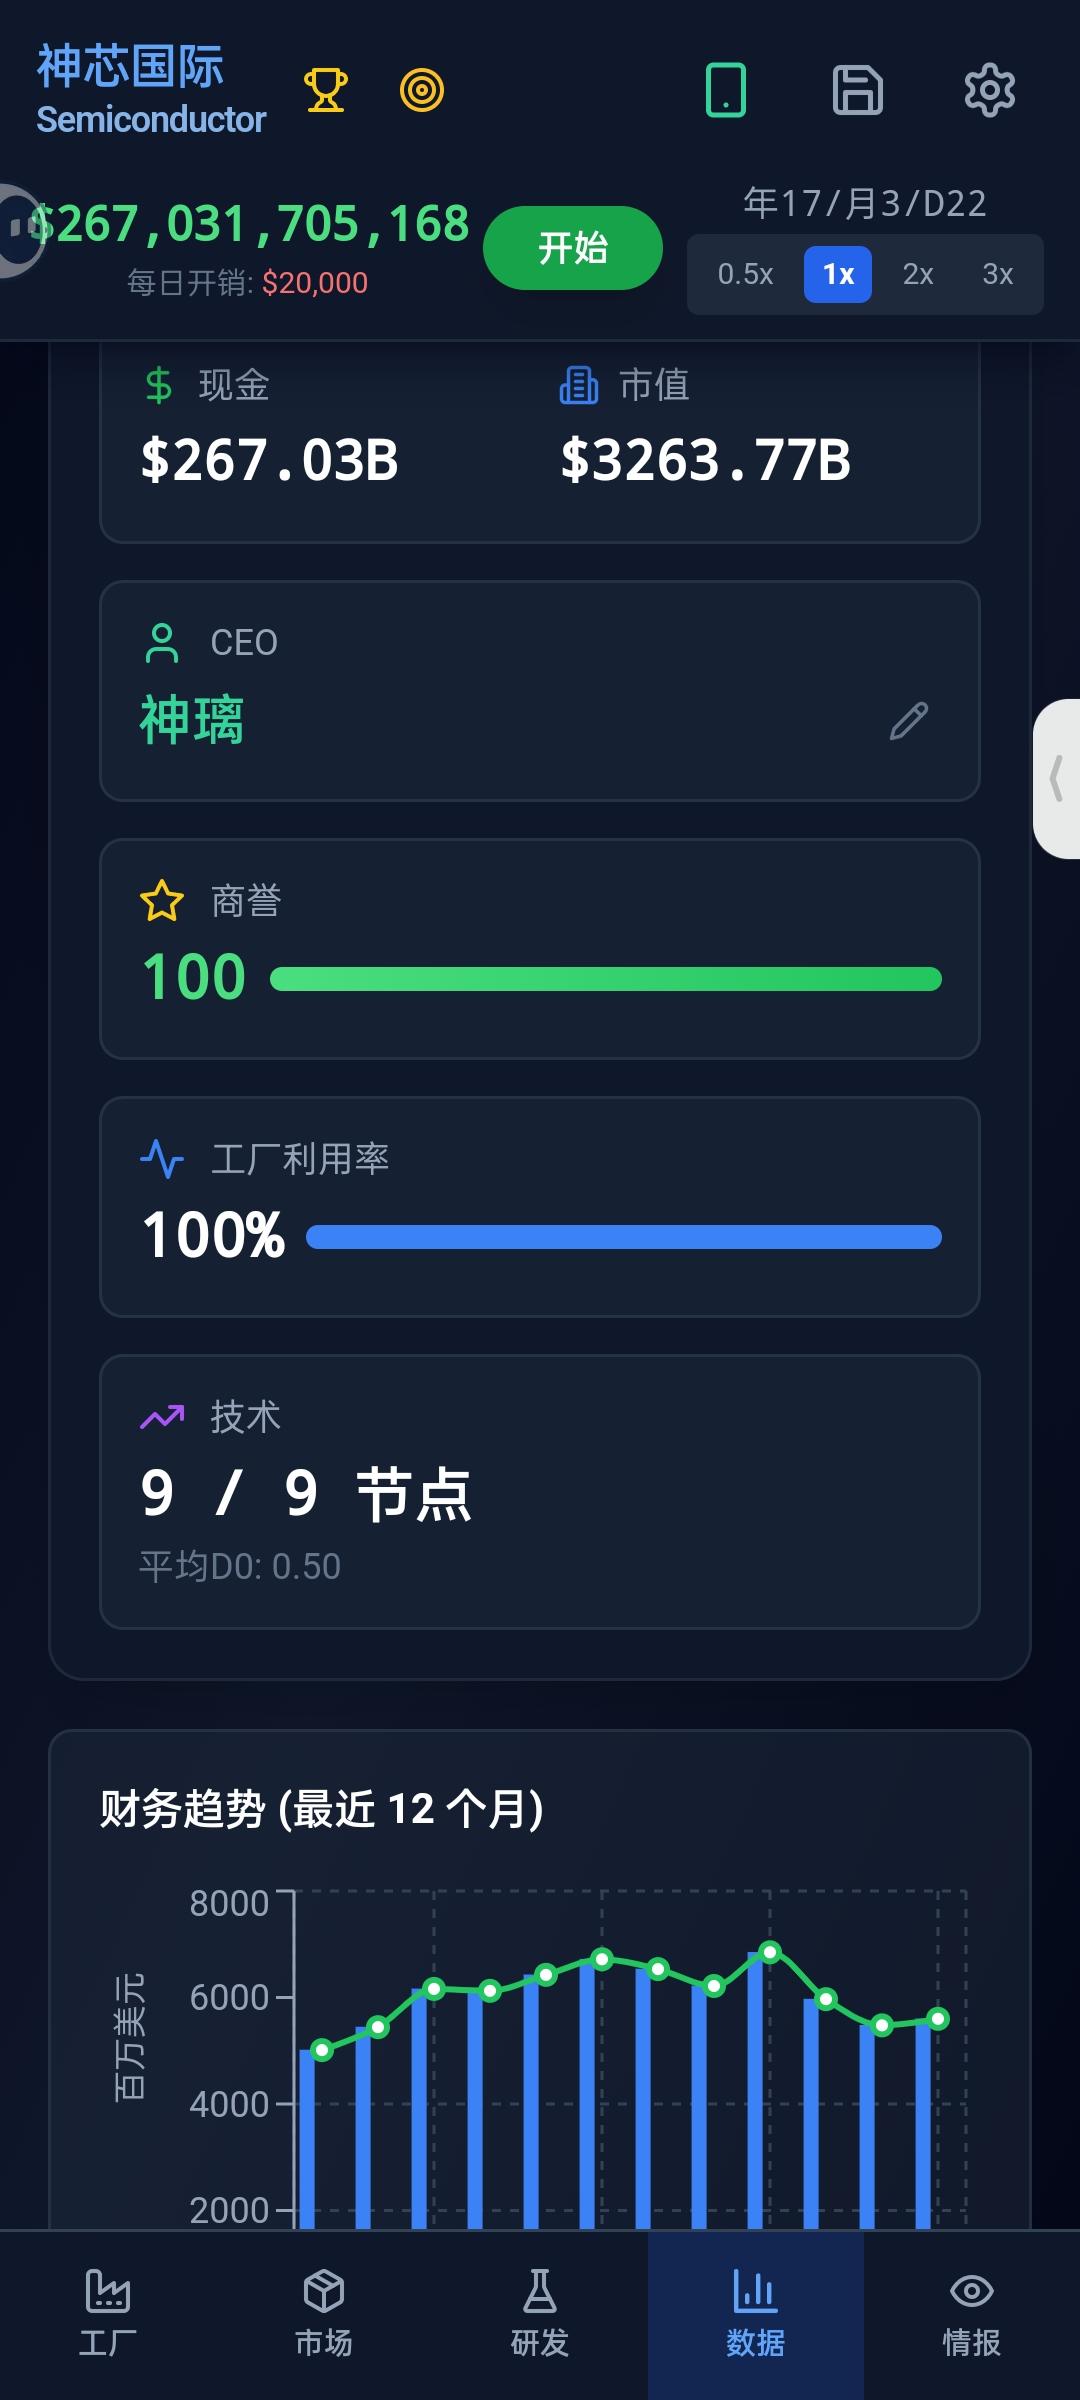Open the 情报 intelligence tab
Screen dimensions: 1080x2400
[x=972, y=2314]
